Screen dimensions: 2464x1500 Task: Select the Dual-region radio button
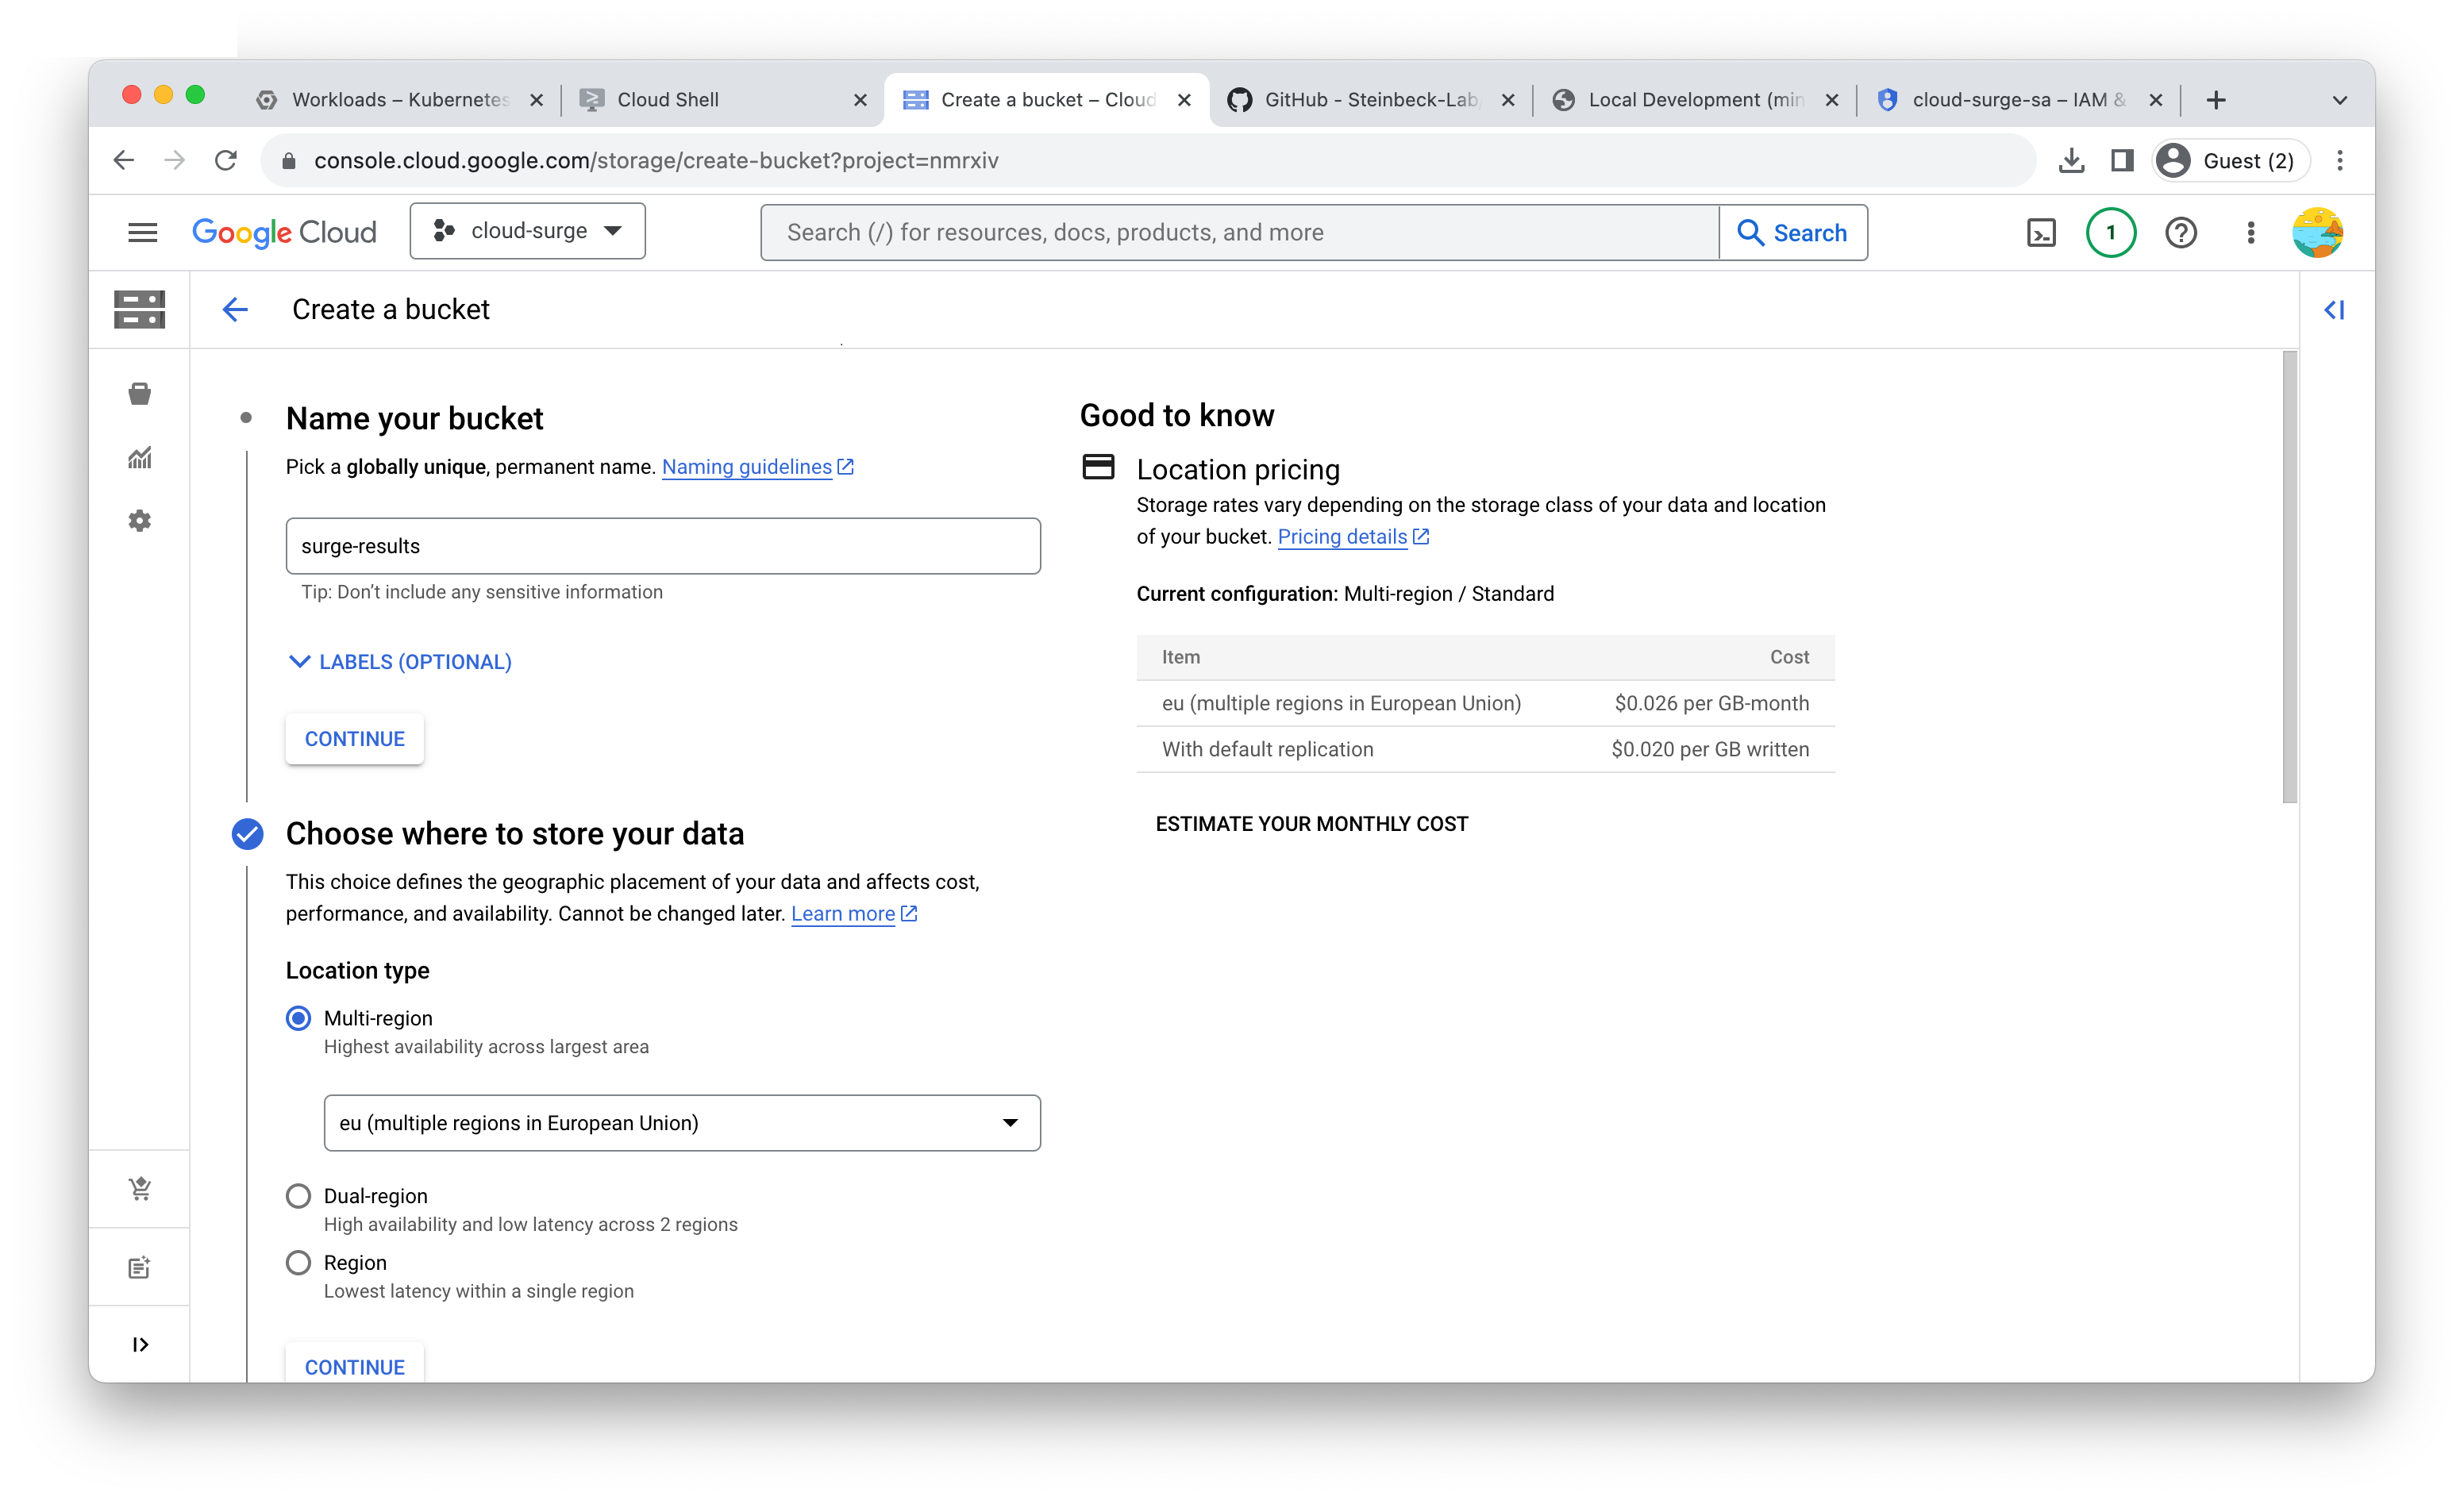pyautogui.click(x=298, y=1196)
